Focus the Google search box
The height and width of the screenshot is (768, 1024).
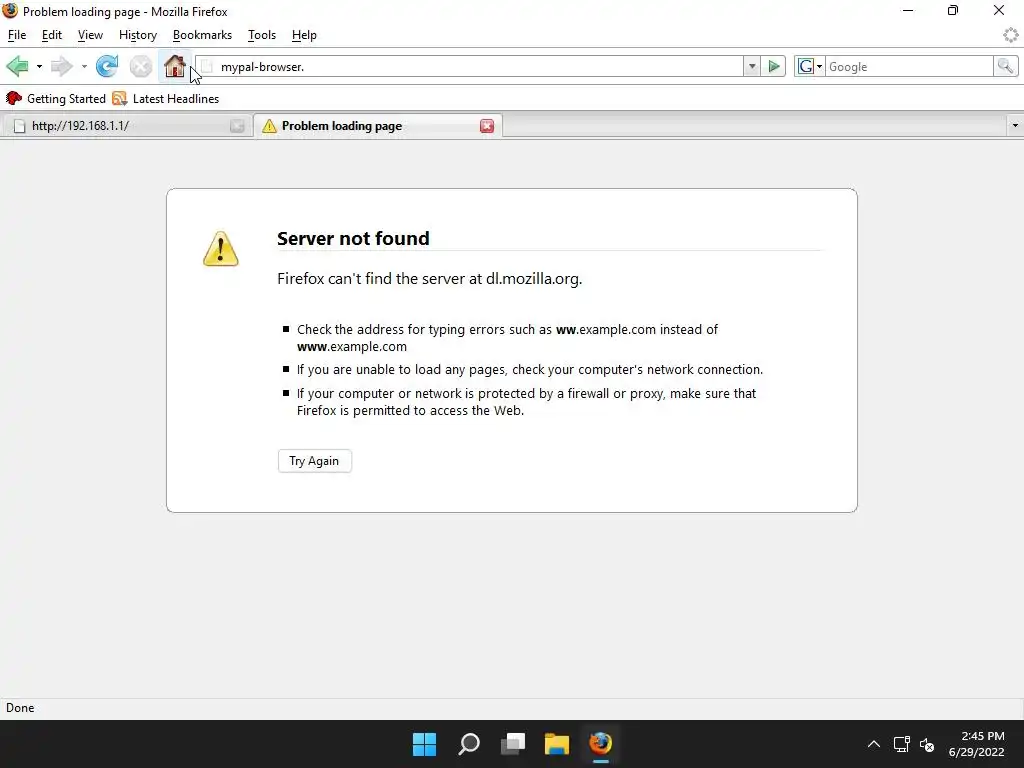[910, 67]
